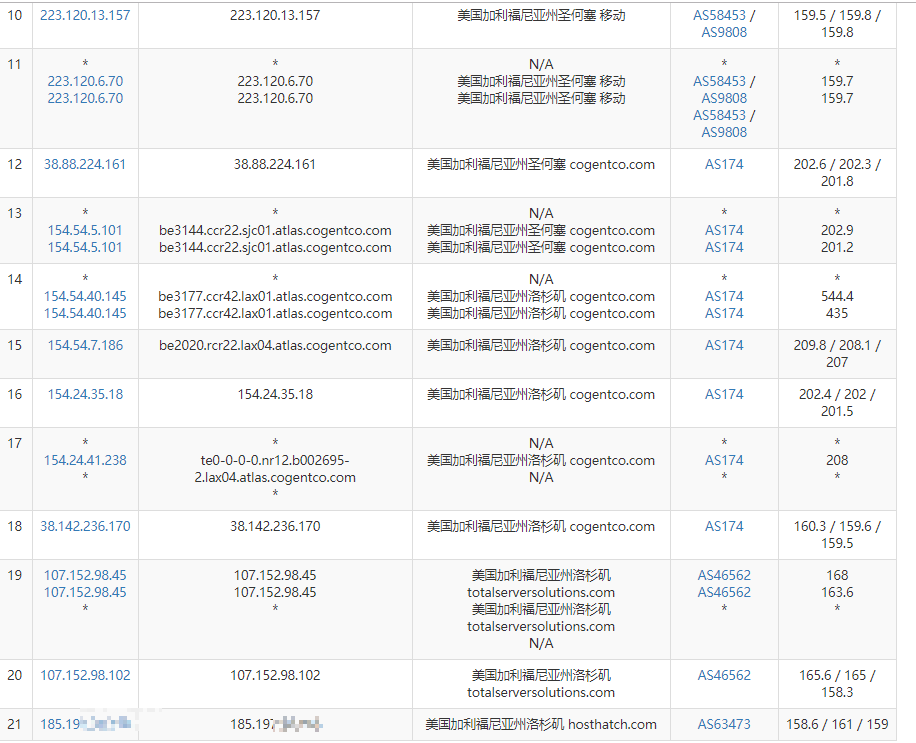Image resolution: width=916 pixels, height=743 pixels.
Task: Click the 154.54.7.186 IP link in hop 15
Action: [85, 345]
